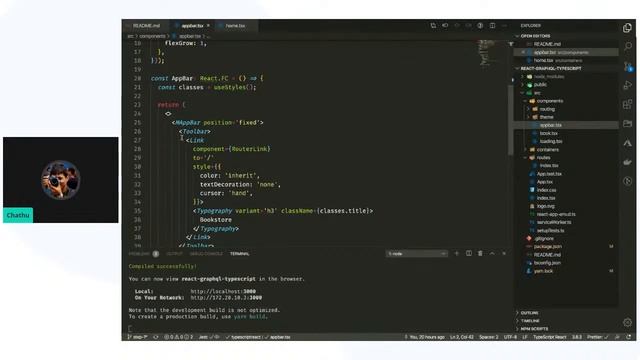
Task: Close the terminal panel
Action: point(504,253)
